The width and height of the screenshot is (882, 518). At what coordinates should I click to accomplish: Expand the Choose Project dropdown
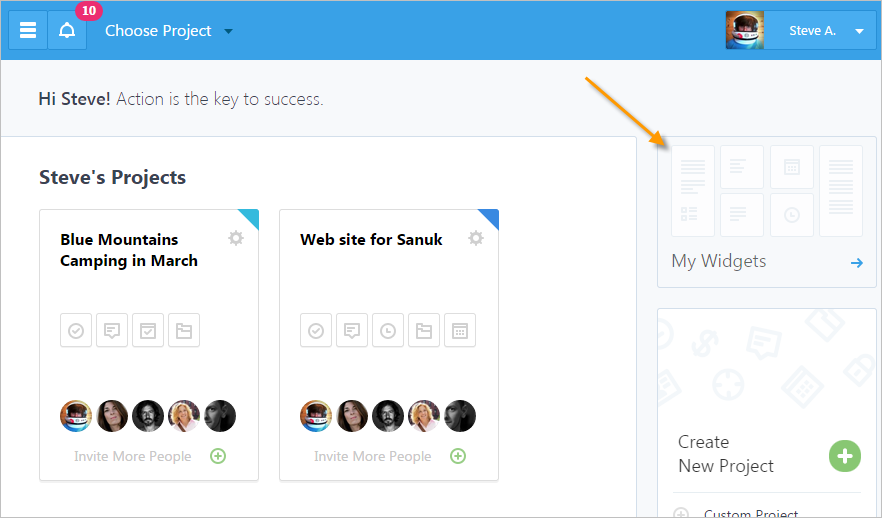[169, 31]
